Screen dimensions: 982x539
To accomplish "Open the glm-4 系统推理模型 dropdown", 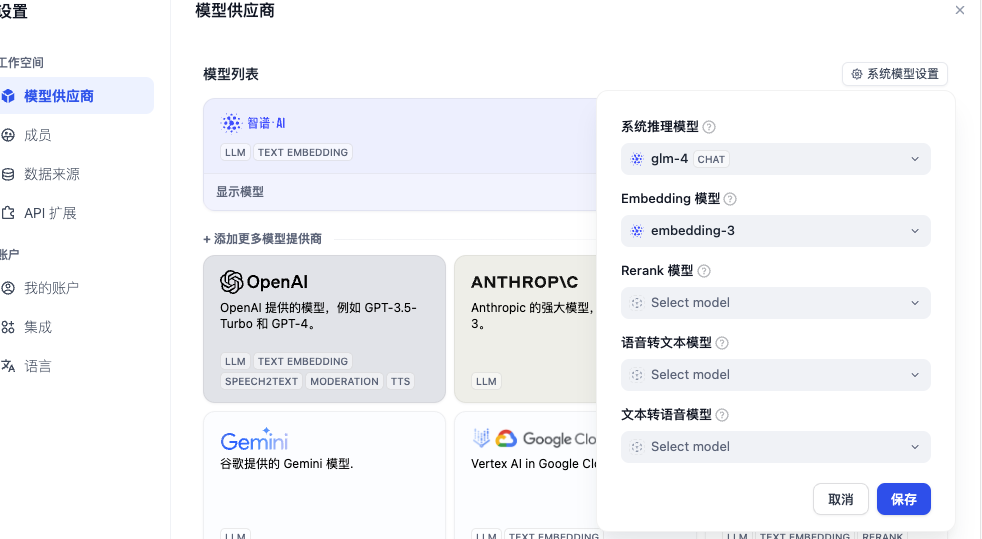I will click(775, 159).
